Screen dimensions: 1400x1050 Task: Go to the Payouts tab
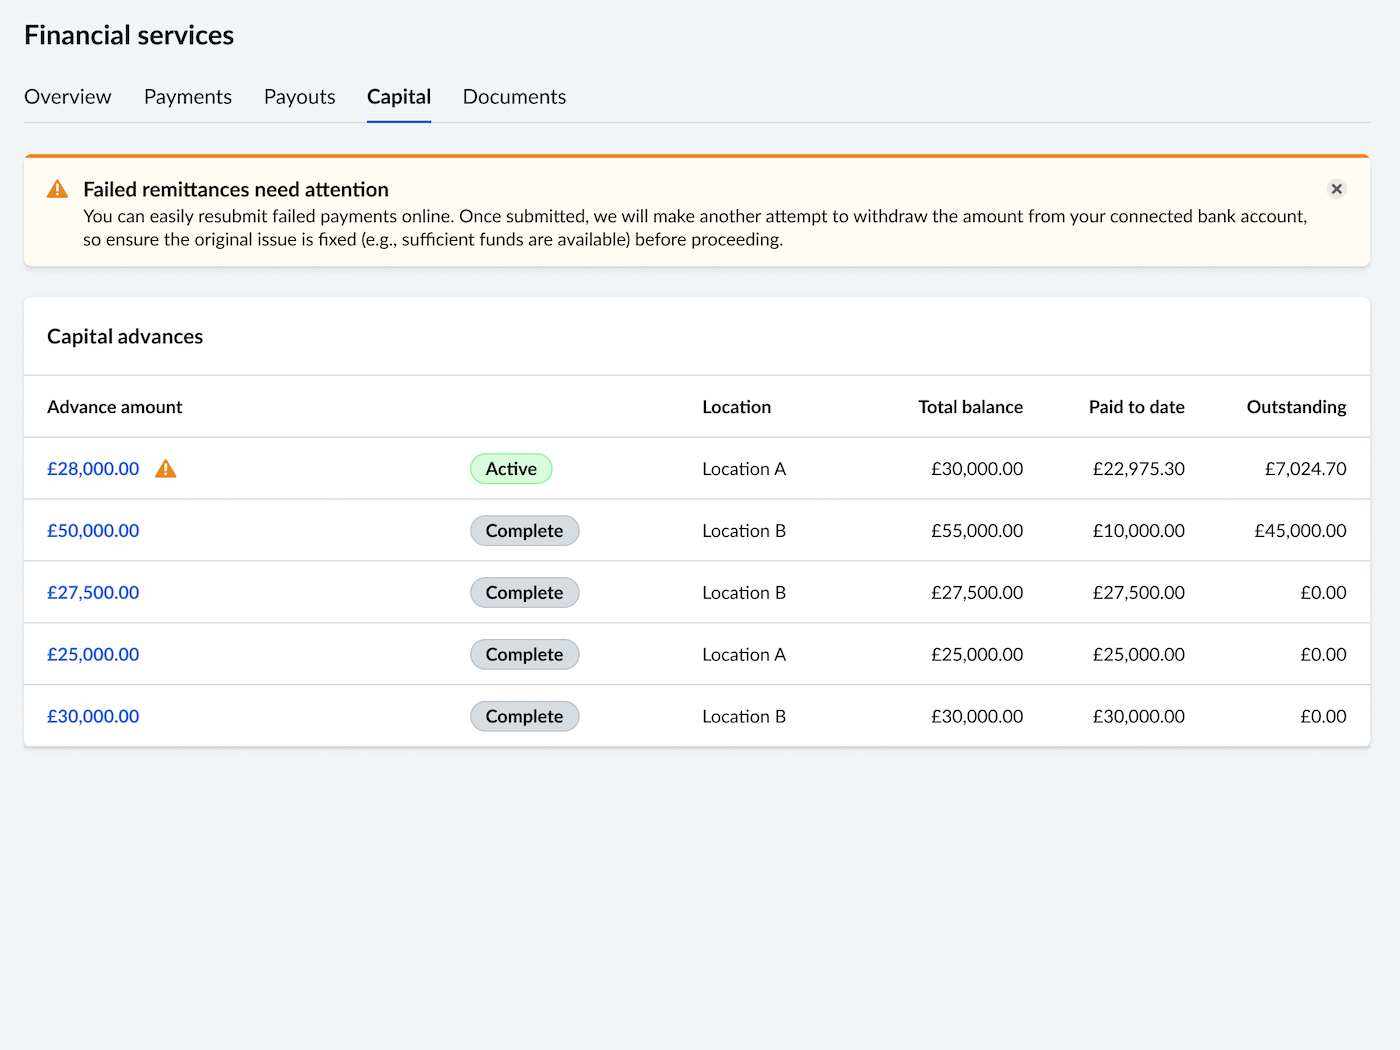300,97
